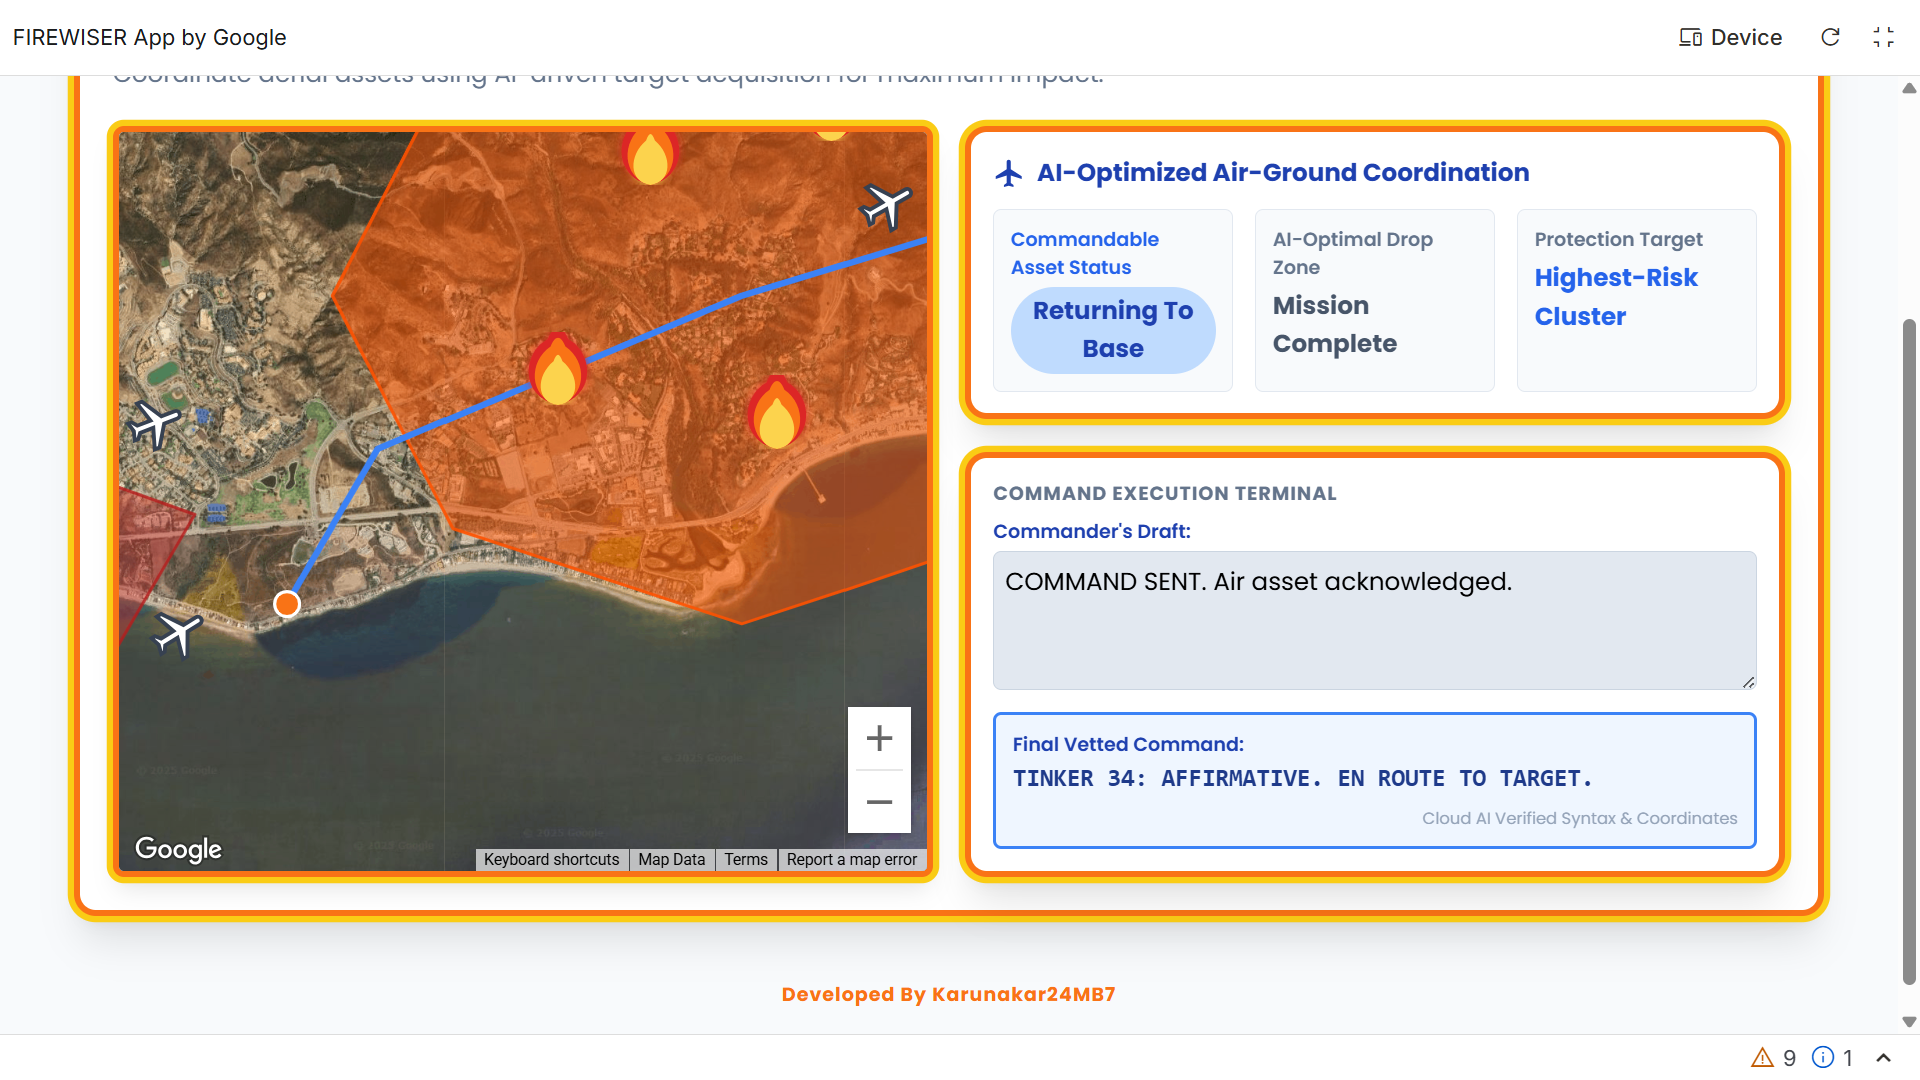The height and width of the screenshot is (1080, 1920).
Task: Zoom in the map with plus button
Action: tap(879, 739)
